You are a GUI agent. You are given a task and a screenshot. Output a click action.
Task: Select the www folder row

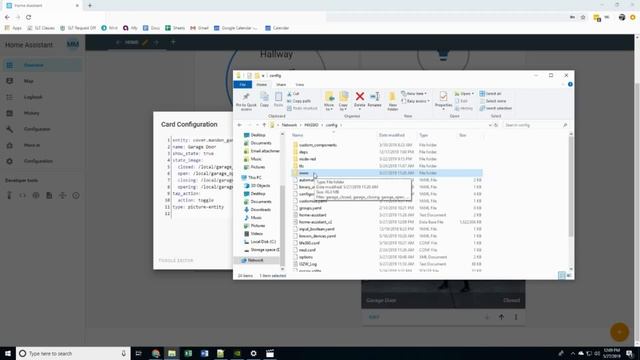(387, 173)
